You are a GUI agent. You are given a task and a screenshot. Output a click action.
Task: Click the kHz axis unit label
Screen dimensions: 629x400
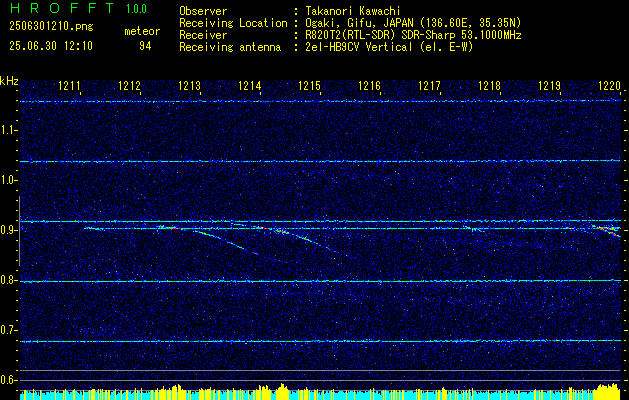9,81
